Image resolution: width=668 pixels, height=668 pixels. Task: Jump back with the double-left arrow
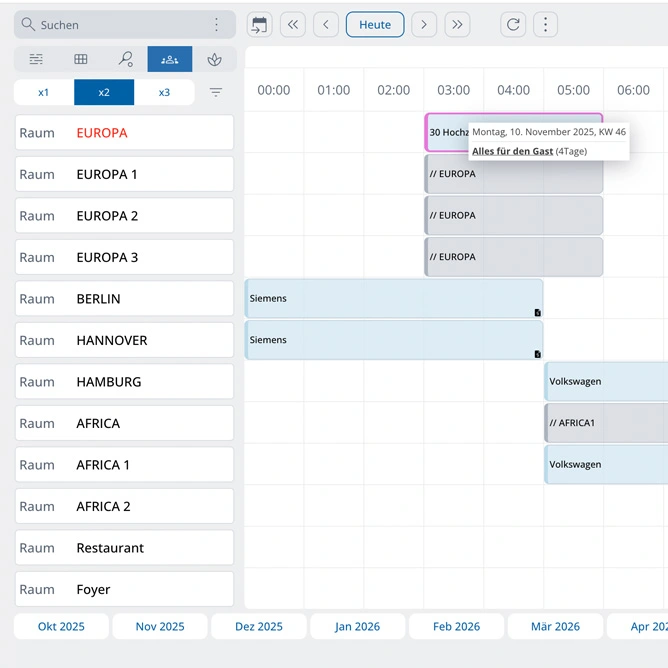[292, 25]
